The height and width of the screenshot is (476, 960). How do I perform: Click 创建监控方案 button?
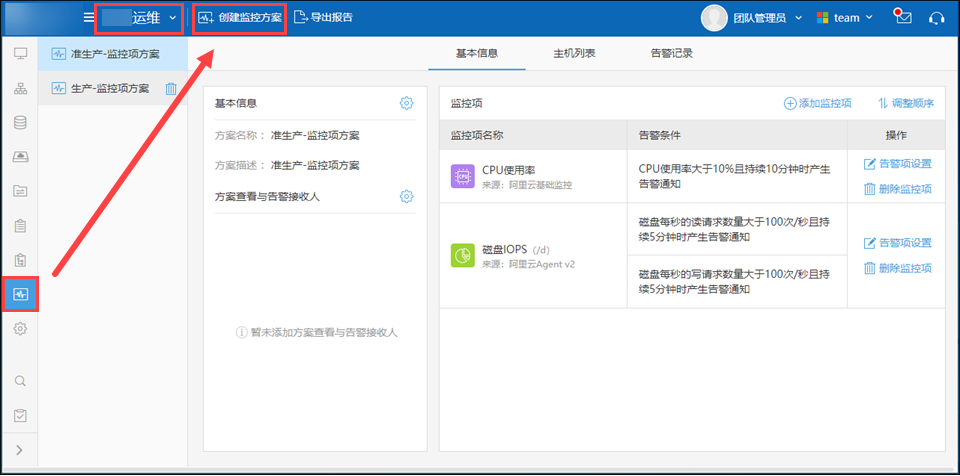pyautogui.click(x=240, y=18)
